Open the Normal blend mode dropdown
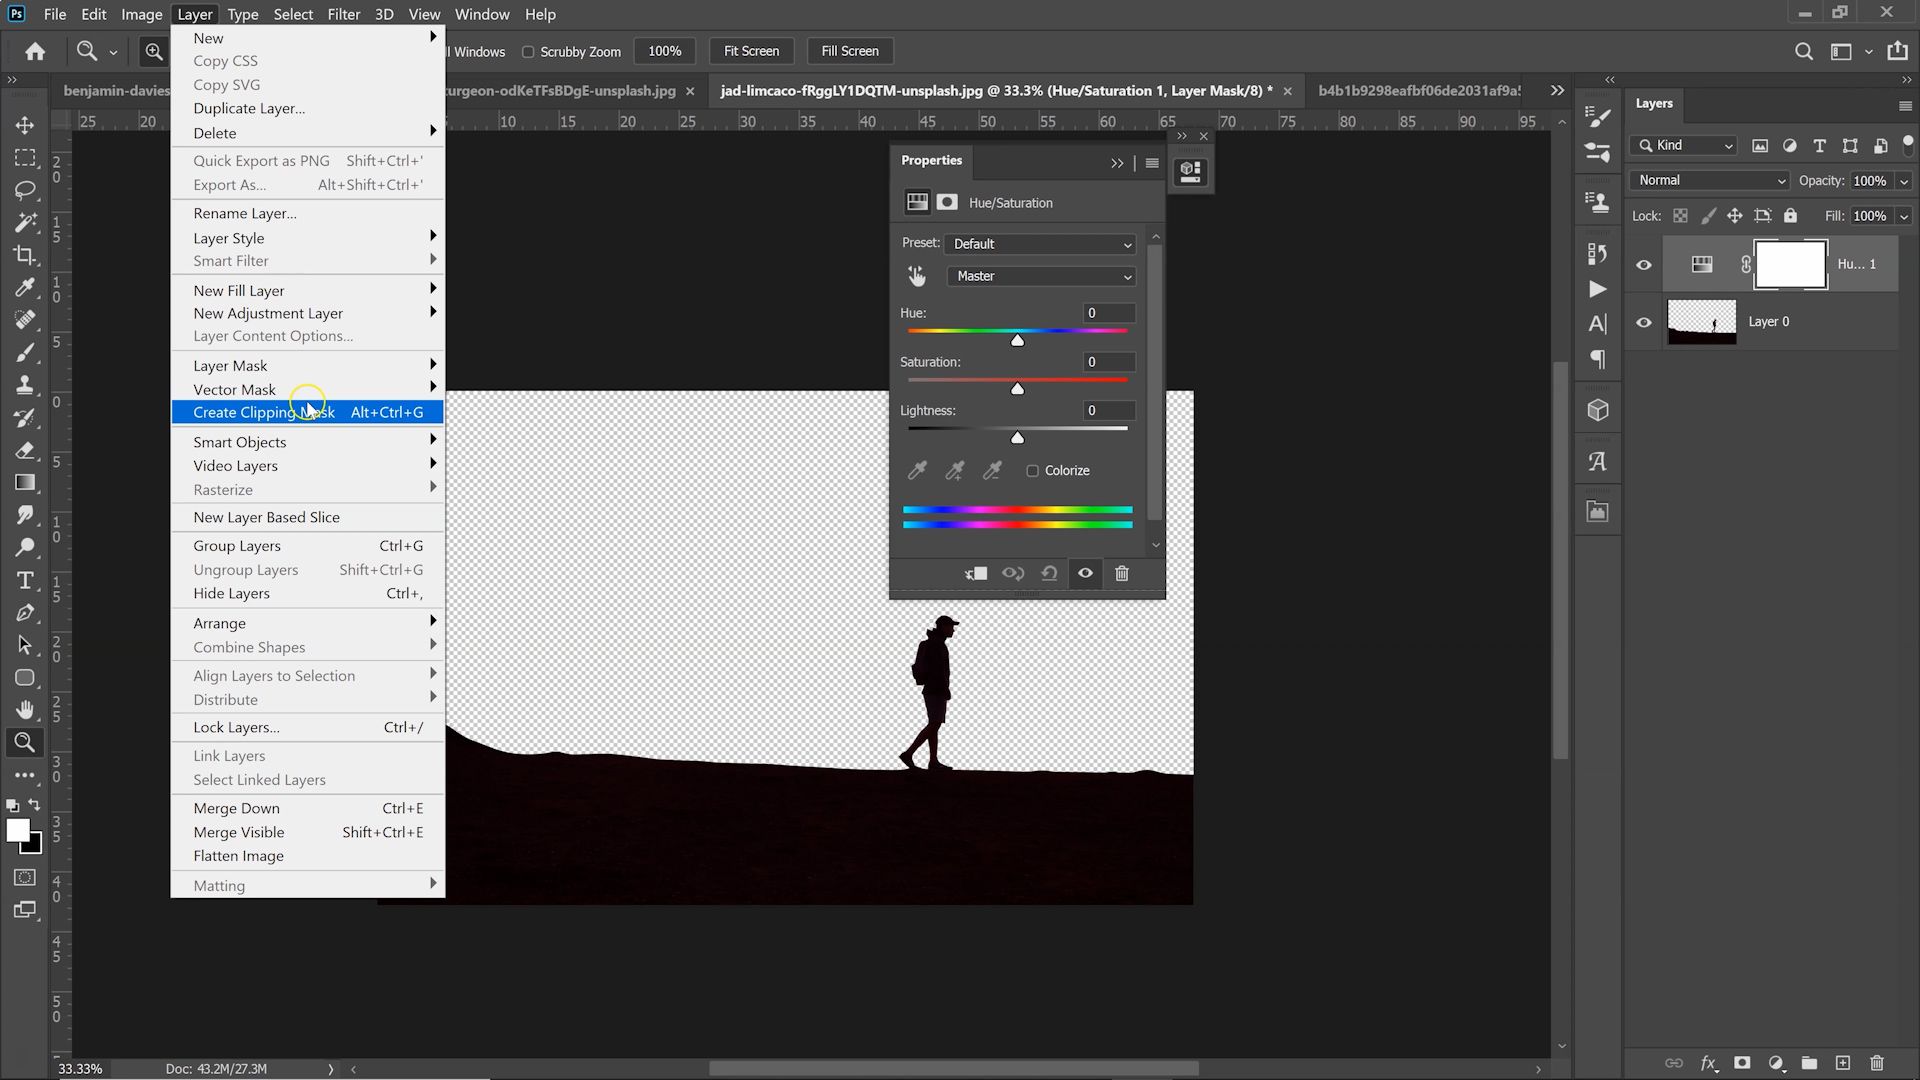Screen dimensions: 1920x1080 (1709, 180)
